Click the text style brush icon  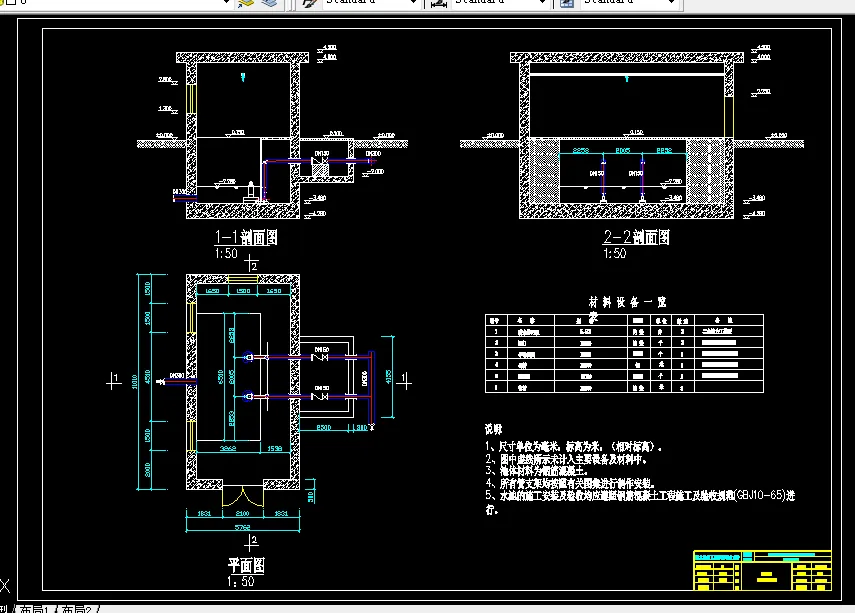[x=310, y=3]
